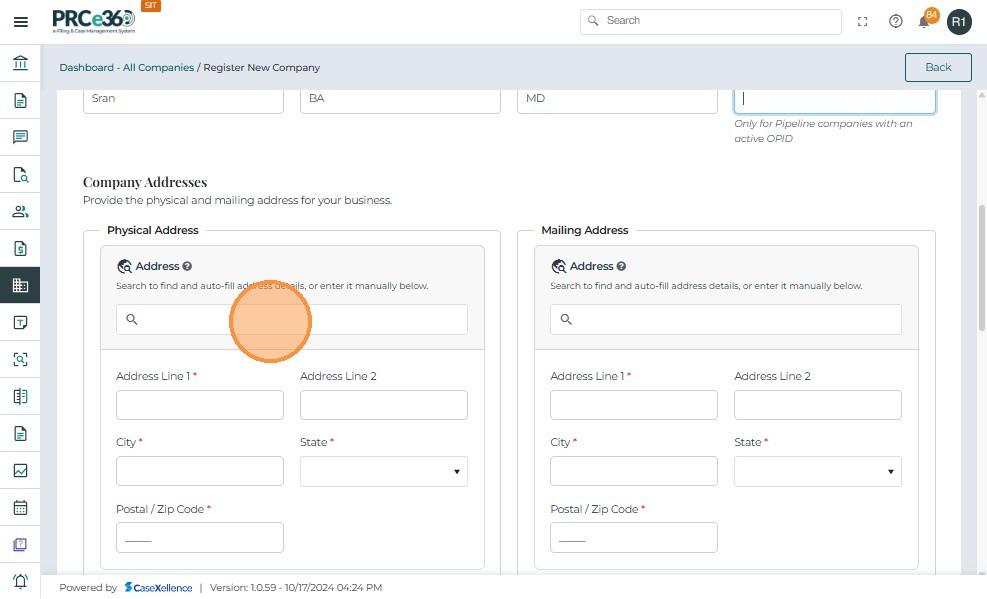Click the chart analytics sidebar icon

20,470
